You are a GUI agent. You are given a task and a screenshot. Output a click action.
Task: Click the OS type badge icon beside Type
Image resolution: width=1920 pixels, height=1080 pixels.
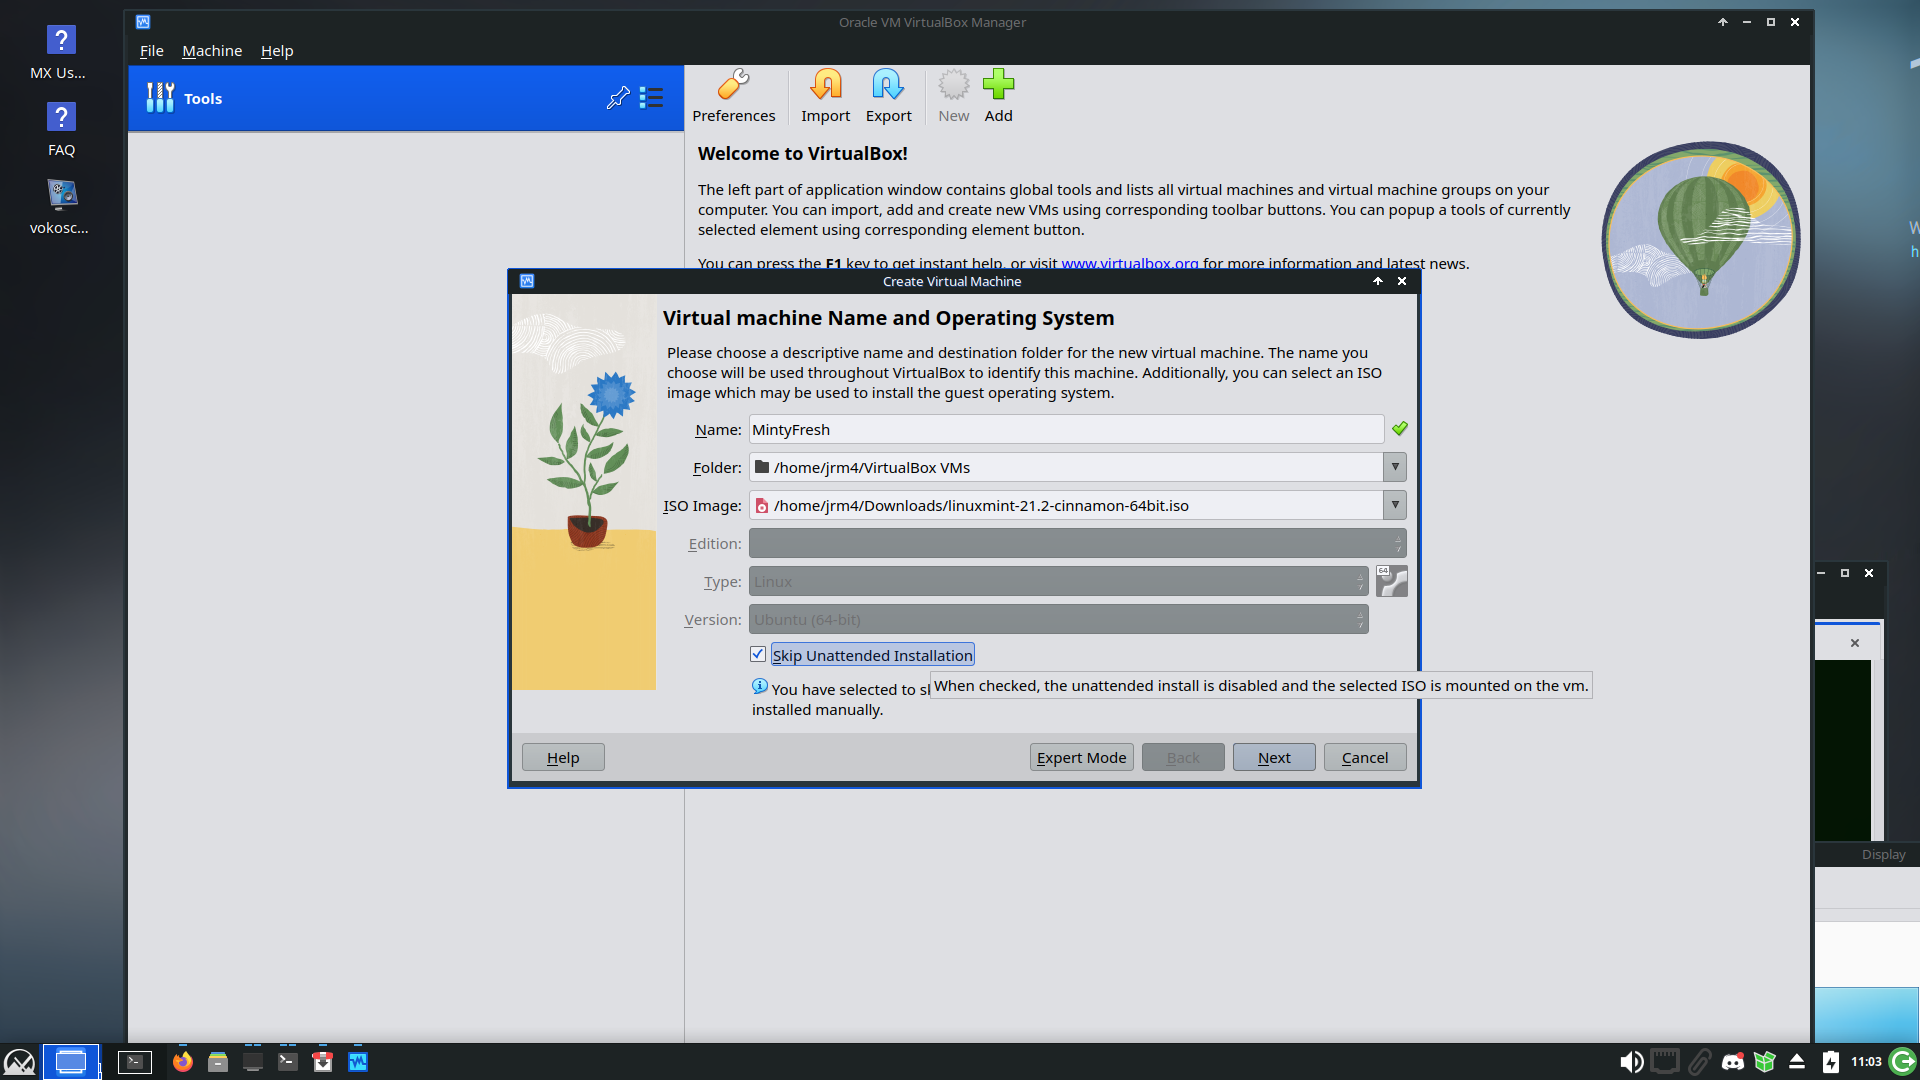1391,581
